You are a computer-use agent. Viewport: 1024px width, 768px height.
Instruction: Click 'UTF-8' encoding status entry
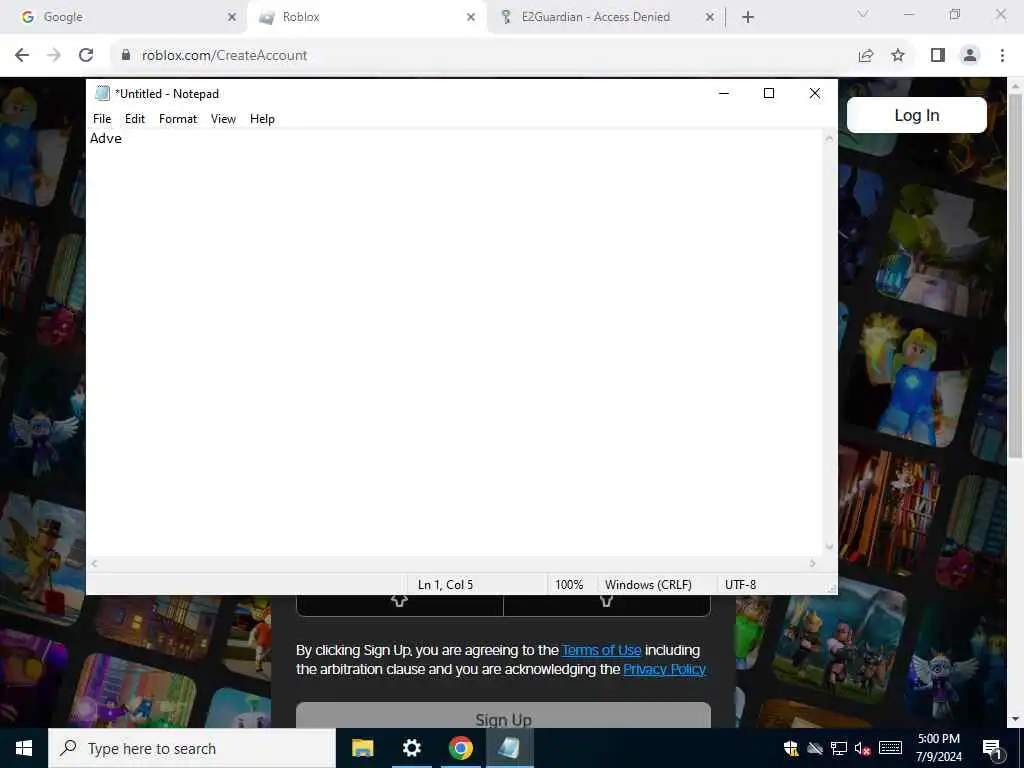click(x=741, y=584)
